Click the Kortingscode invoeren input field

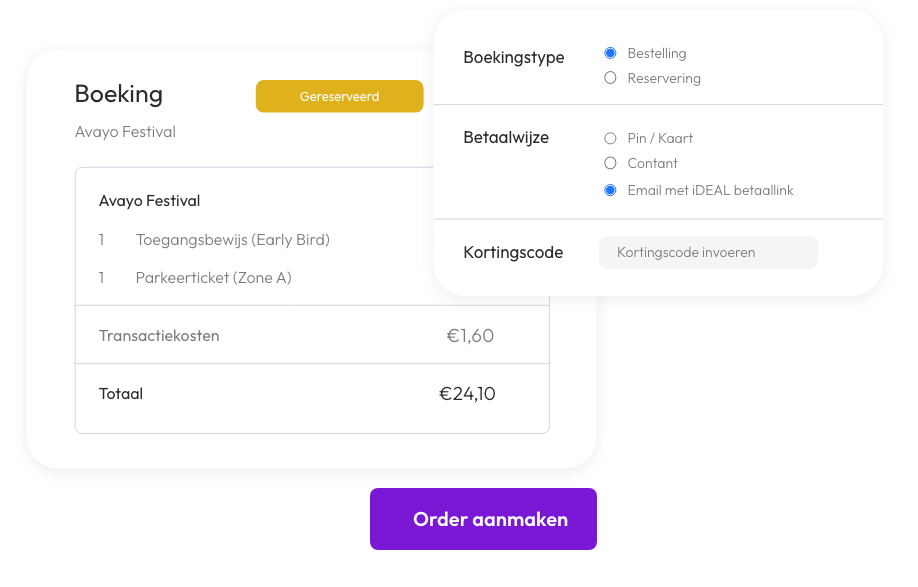pyautogui.click(x=708, y=252)
